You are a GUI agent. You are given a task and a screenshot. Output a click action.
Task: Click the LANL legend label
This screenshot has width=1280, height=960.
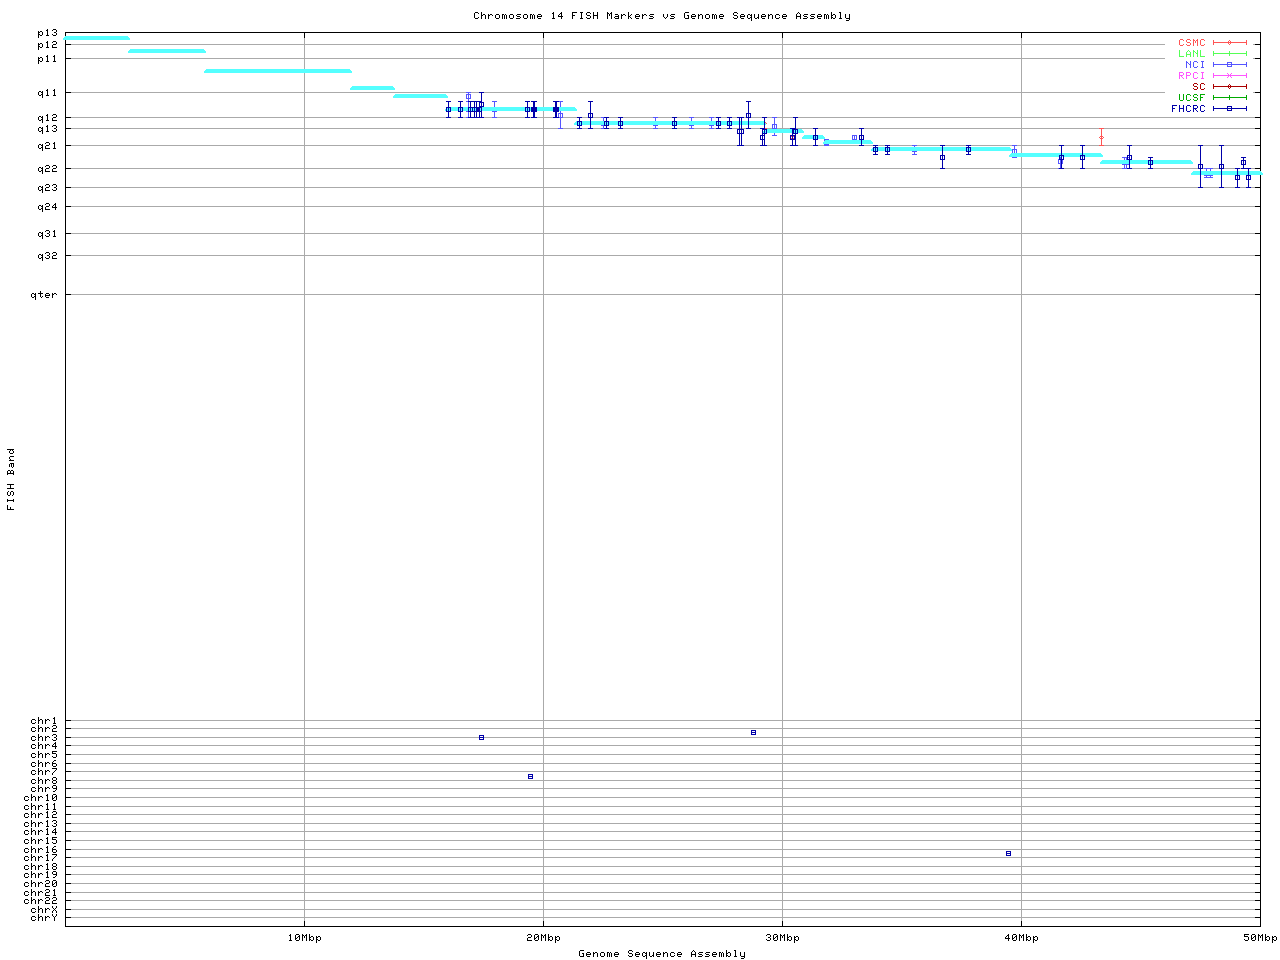[1191, 54]
